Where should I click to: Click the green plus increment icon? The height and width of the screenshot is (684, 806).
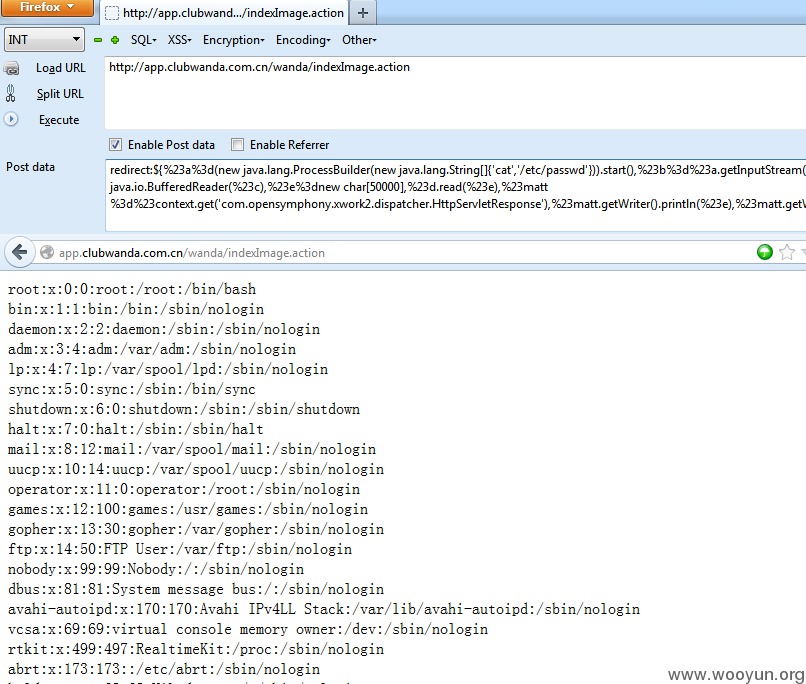click(115, 40)
